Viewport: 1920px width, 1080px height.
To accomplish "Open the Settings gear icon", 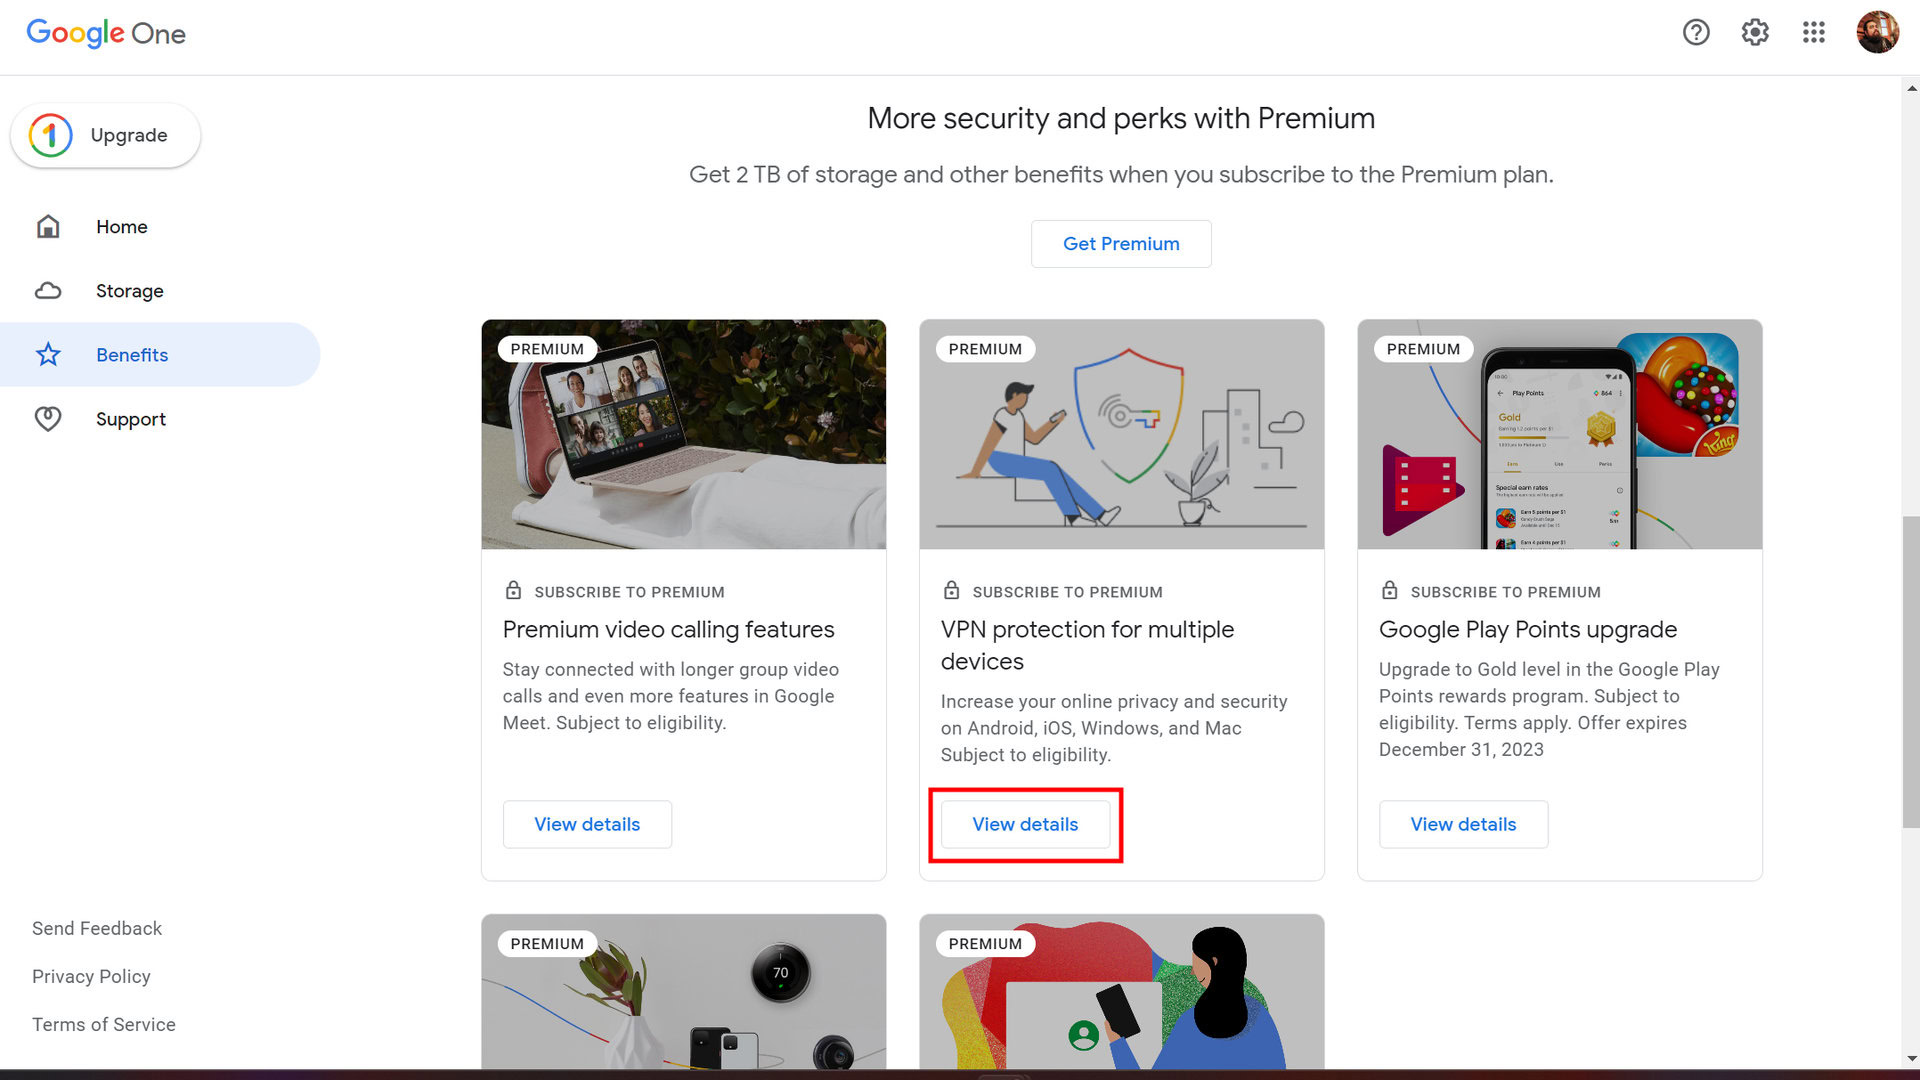I will (x=1755, y=33).
